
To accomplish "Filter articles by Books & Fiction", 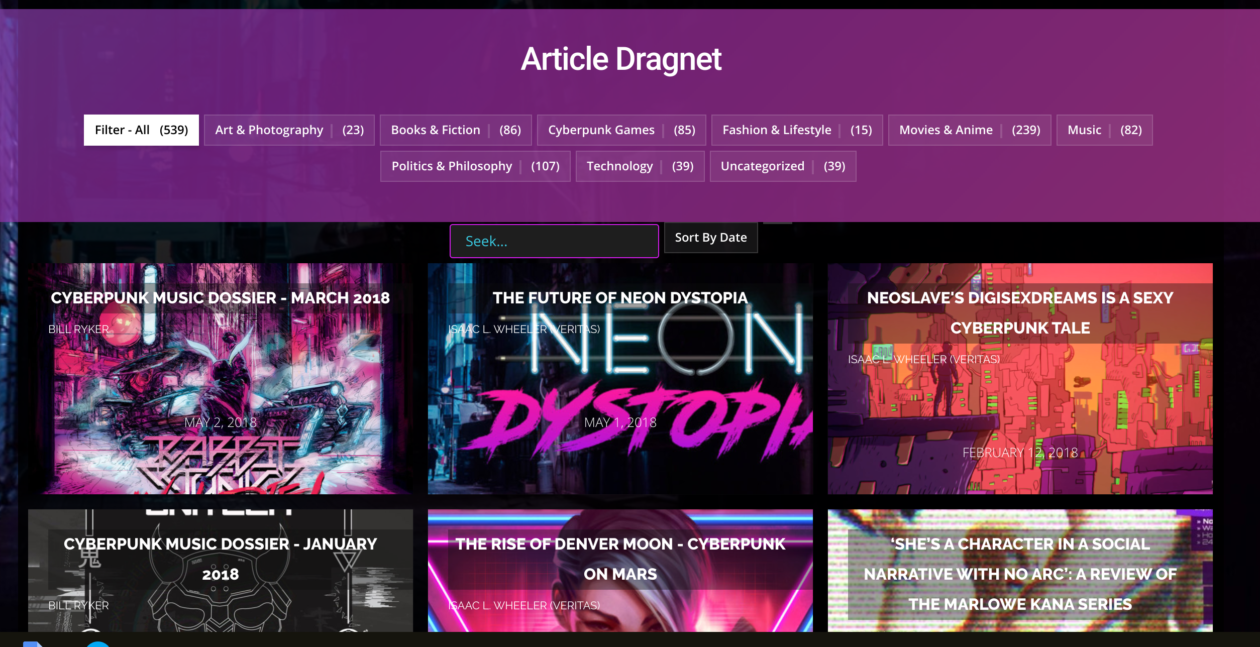I will [x=456, y=130].
